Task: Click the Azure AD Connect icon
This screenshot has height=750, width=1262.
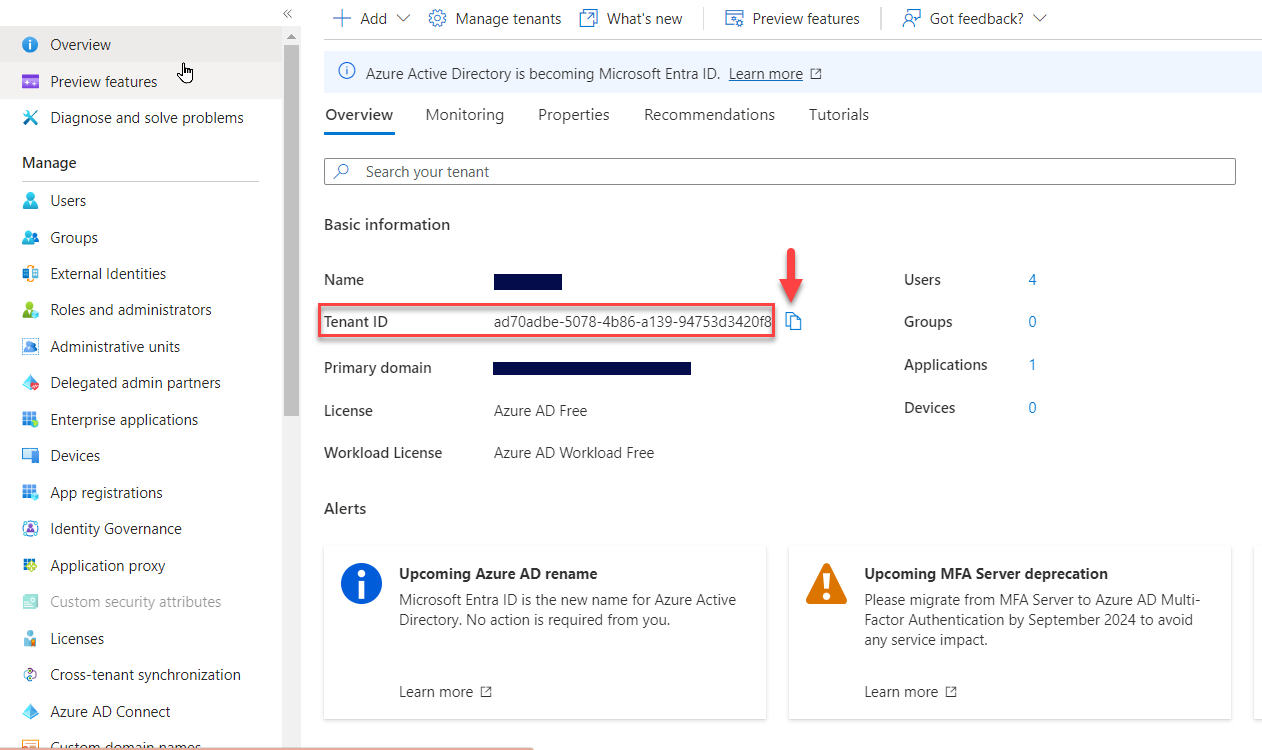Action: 30,712
